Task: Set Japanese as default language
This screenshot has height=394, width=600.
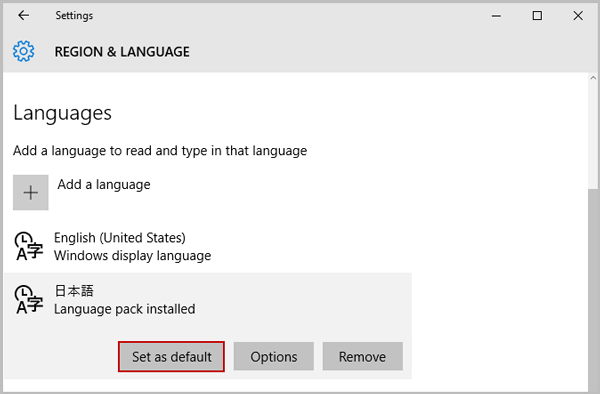Action: 171,357
